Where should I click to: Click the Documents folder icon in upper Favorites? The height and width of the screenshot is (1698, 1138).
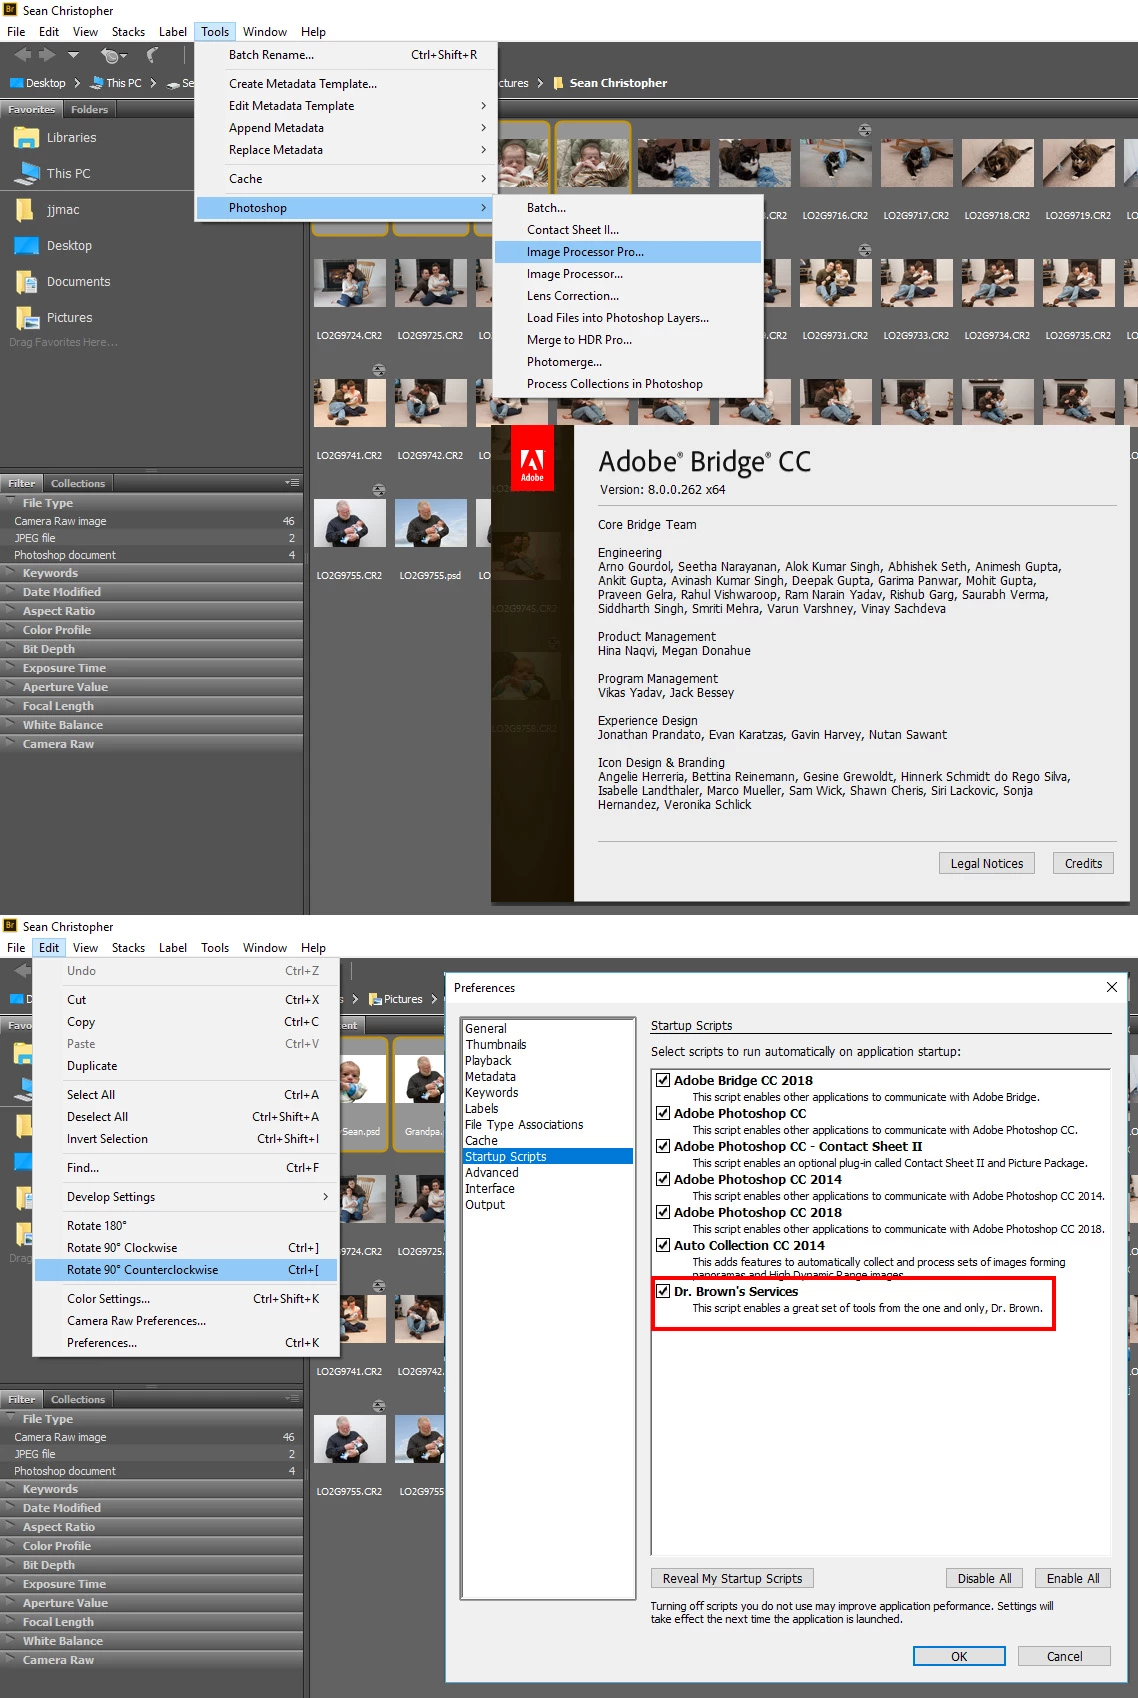(26, 282)
